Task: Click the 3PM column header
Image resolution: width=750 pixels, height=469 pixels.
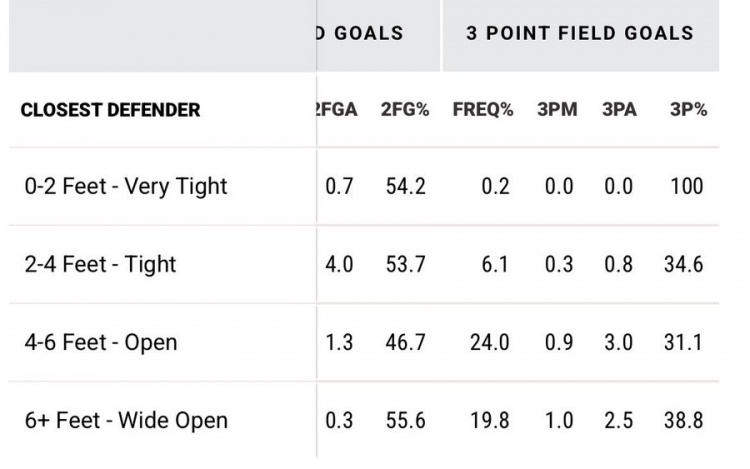Action: pos(557,110)
